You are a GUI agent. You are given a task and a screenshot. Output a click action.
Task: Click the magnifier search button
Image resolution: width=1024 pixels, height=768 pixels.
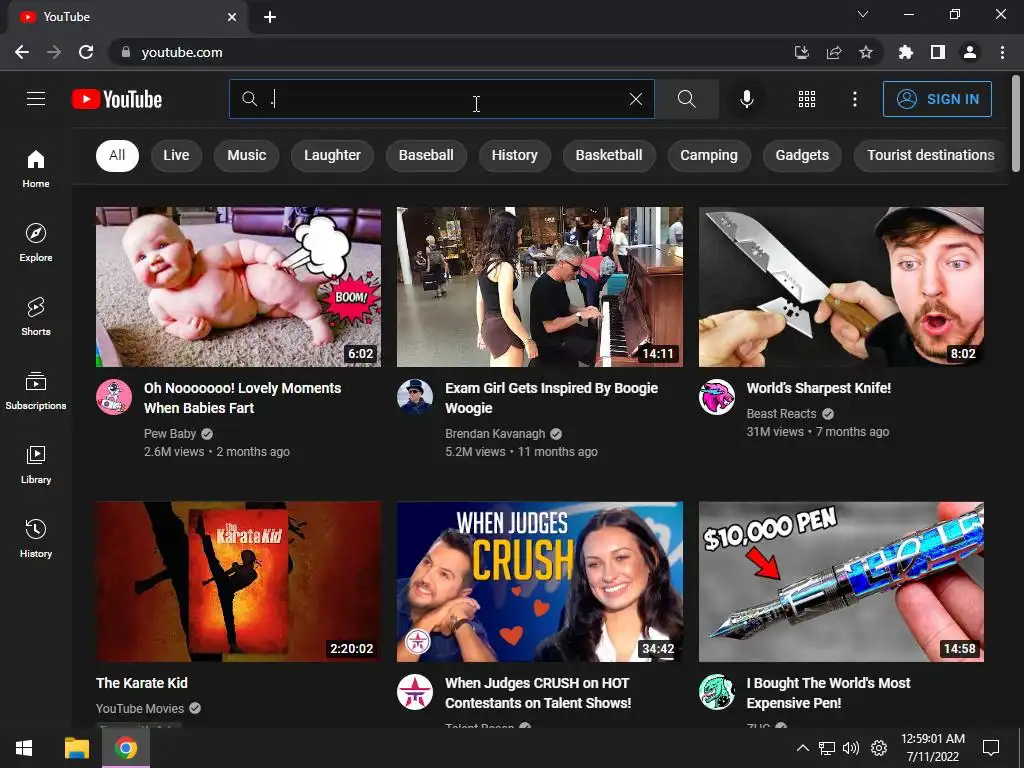[686, 99]
